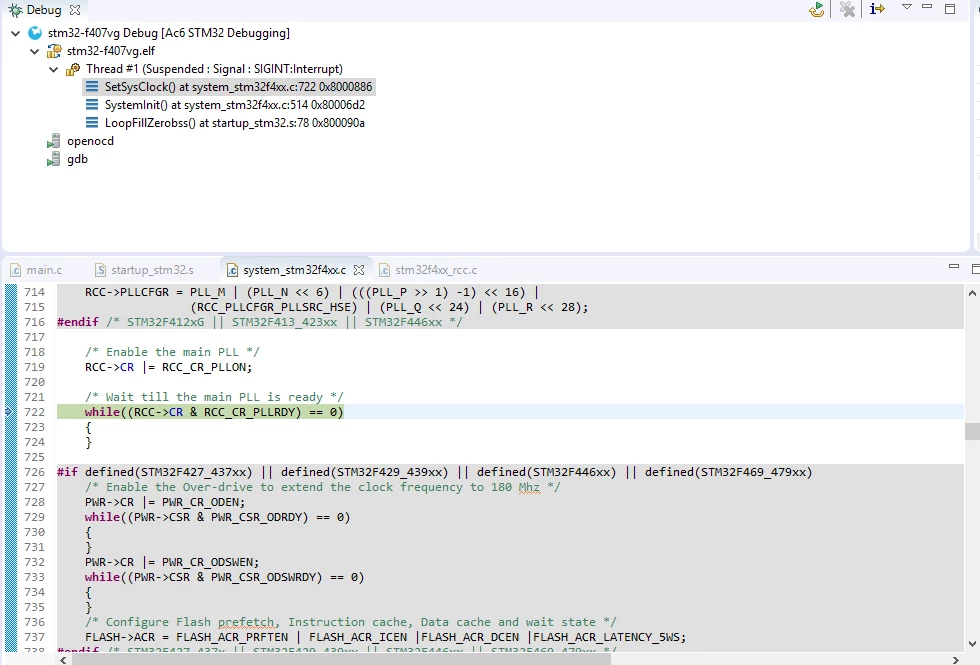
Task: Select the system_stm32f4xx.c editor tab
Action: [294, 270]
